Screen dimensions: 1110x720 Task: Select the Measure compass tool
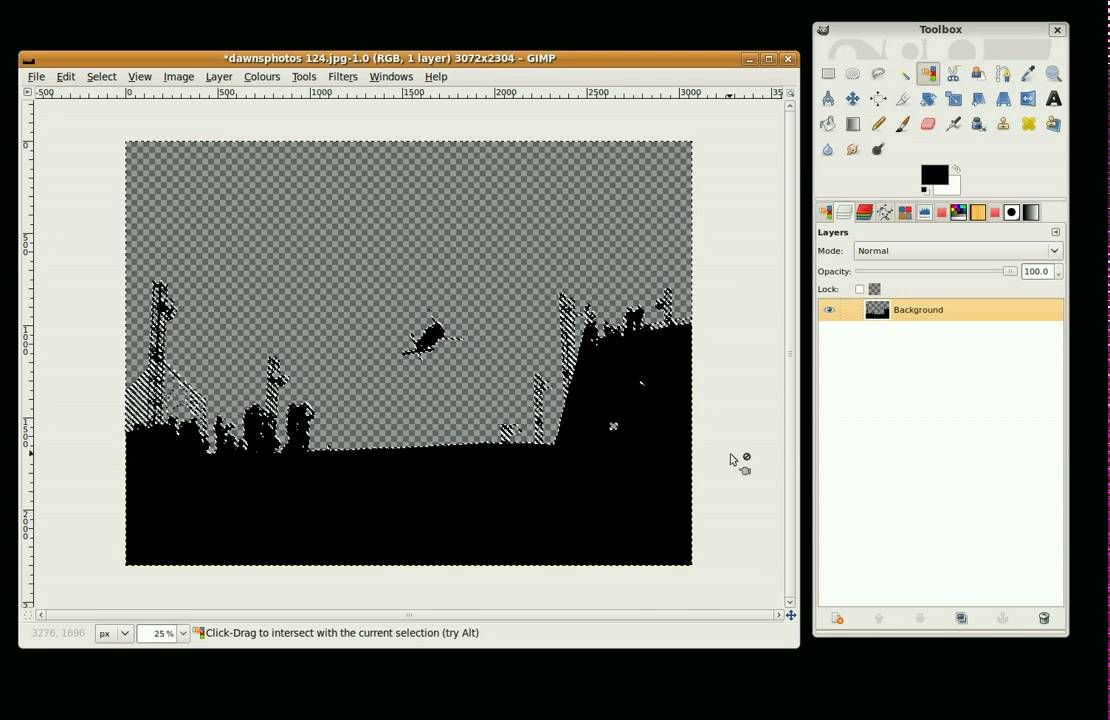pos(828,99)
